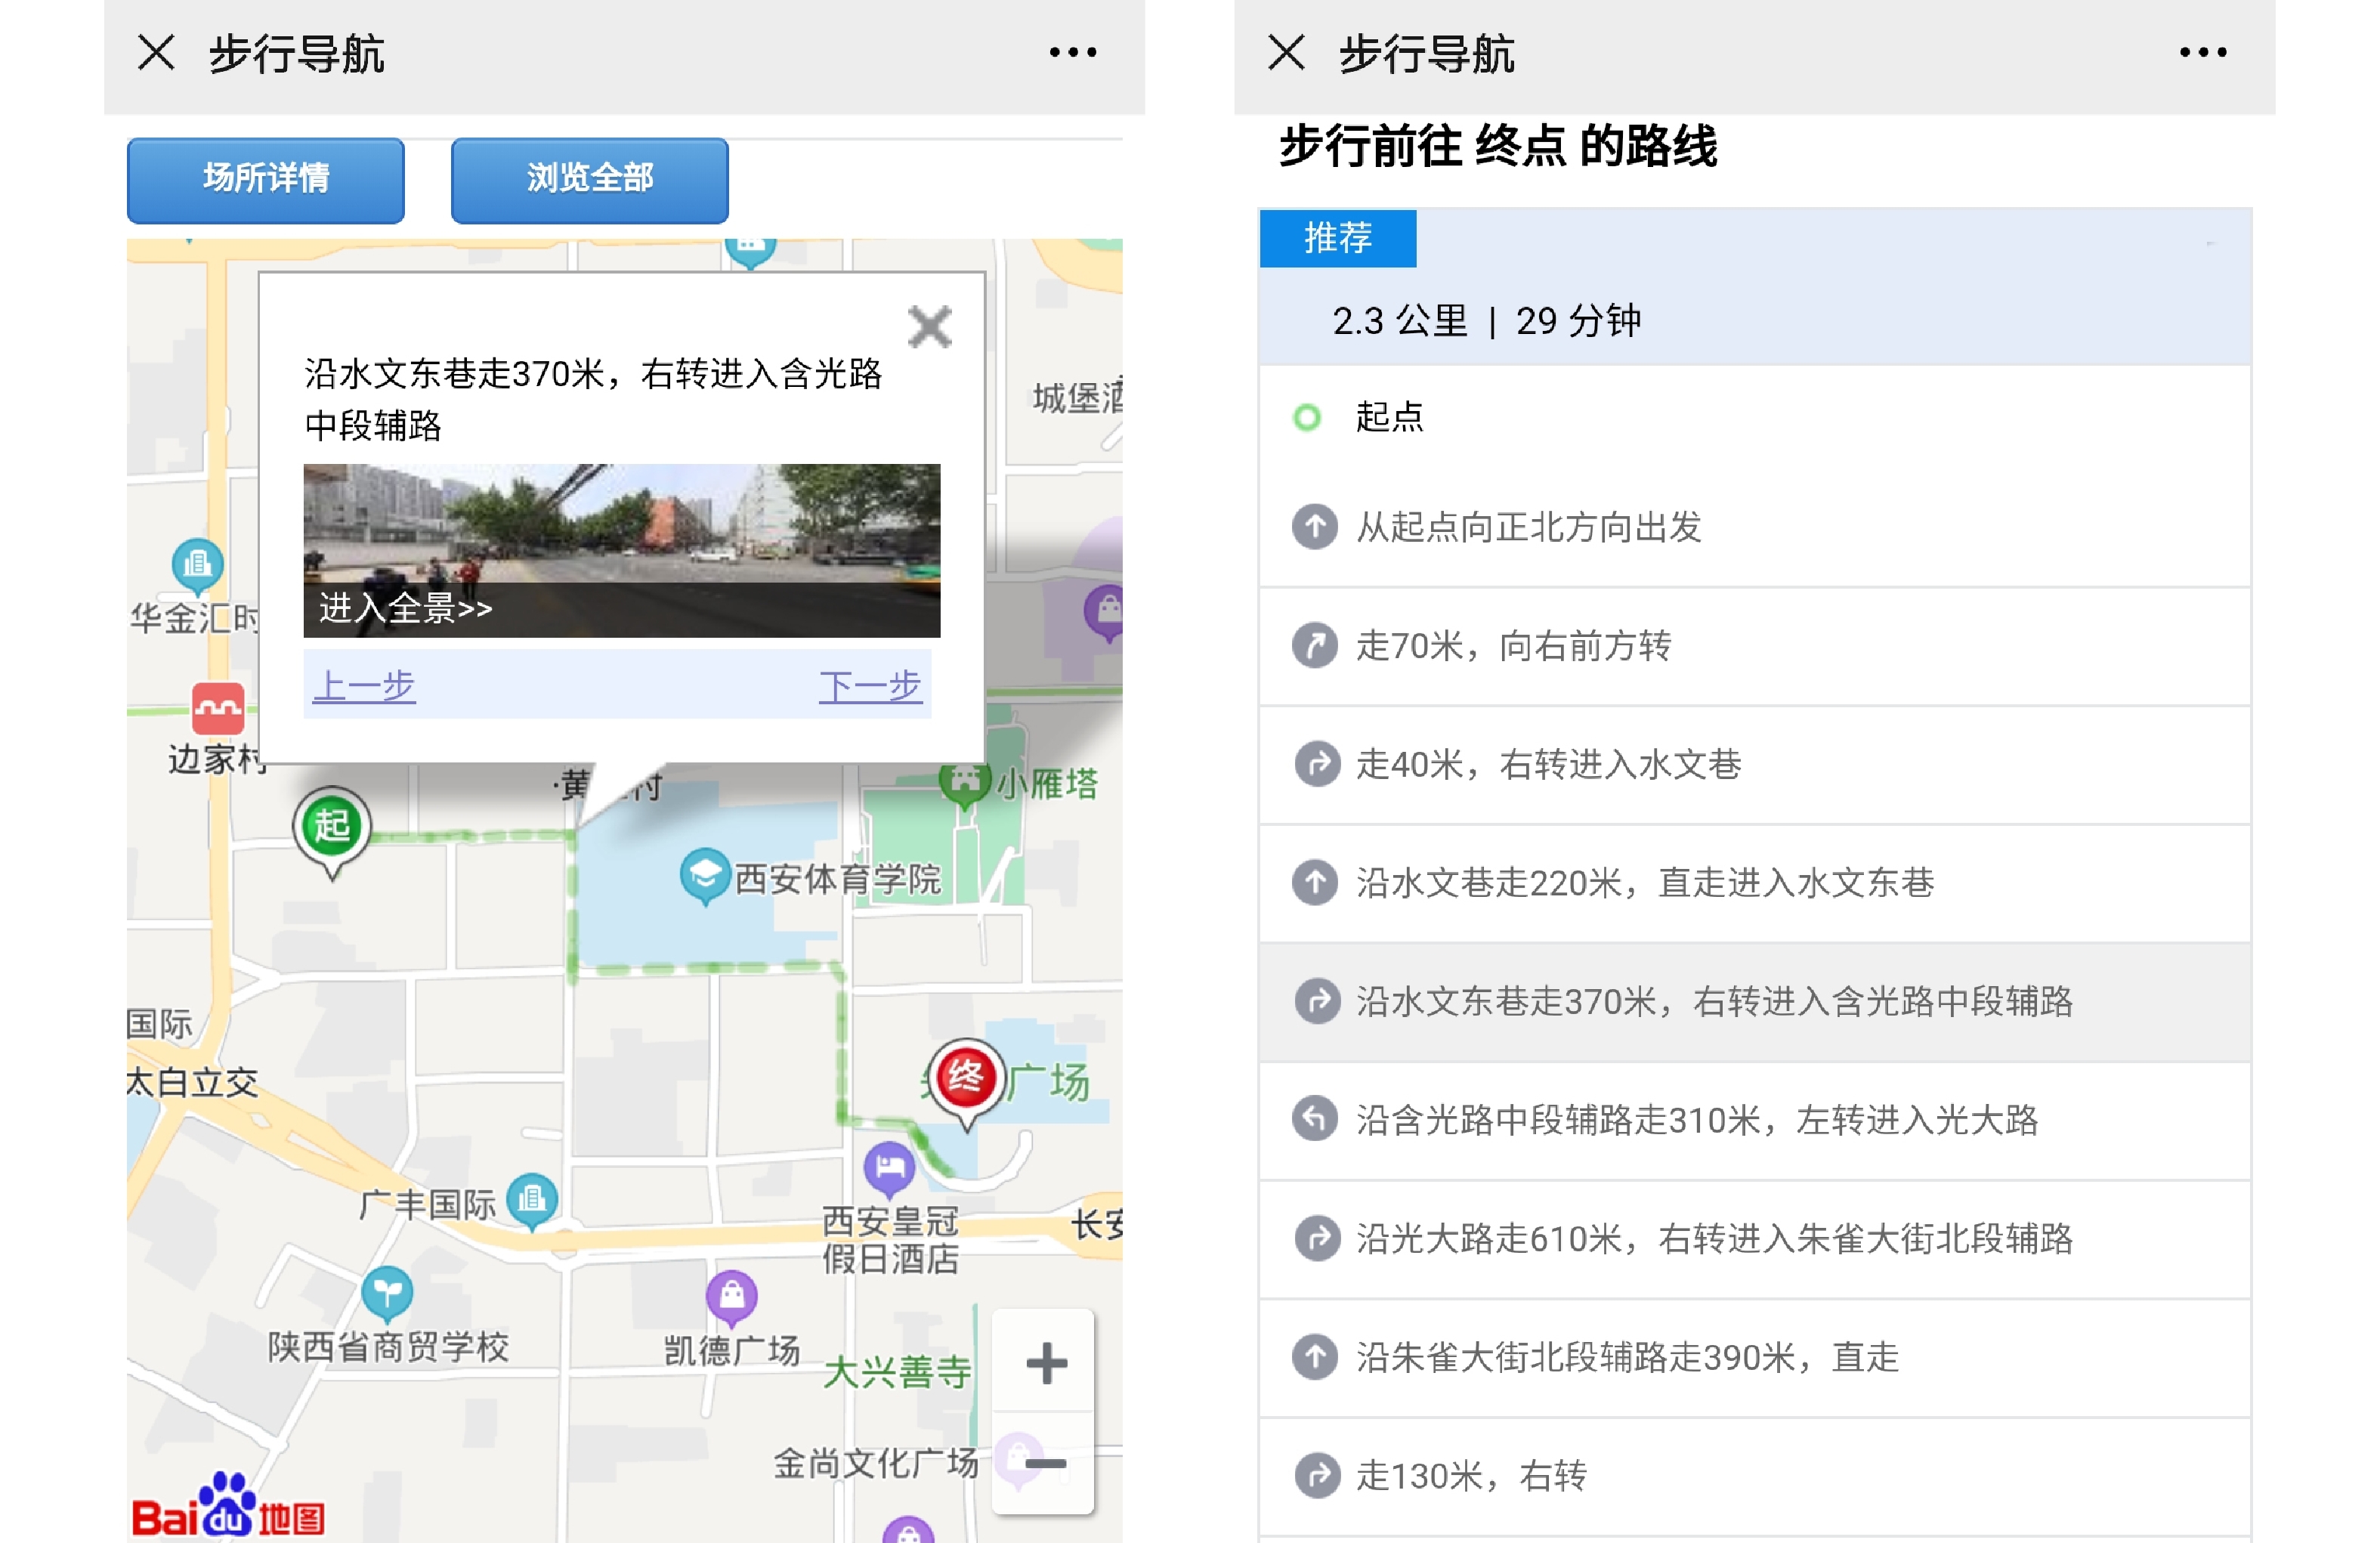
Task: Select highlighted step 沿水文东巷走370米
Action: pyautogui.click(x=1755, y=1002)
